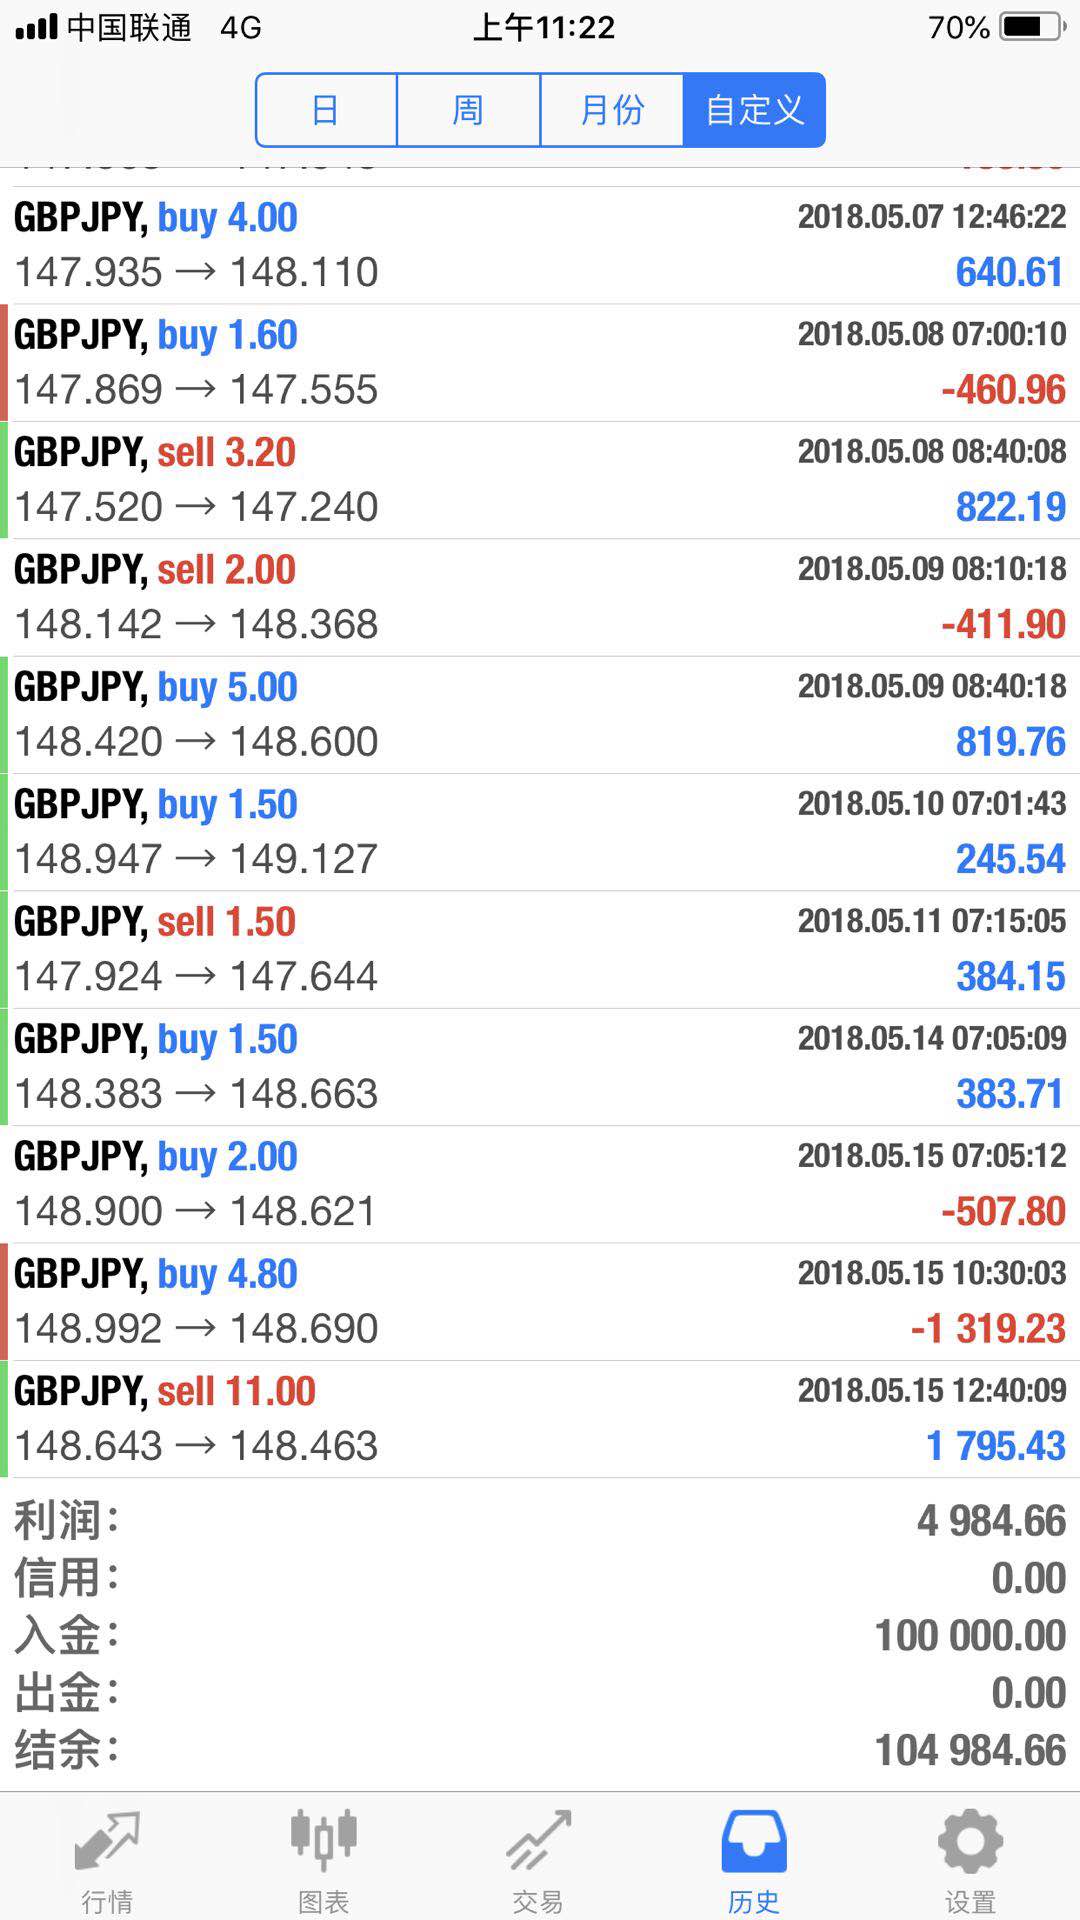Switch to the 周 week period tab
Screen dimensions: 1080x1920
pyautogui.click(x=468, y=110)
